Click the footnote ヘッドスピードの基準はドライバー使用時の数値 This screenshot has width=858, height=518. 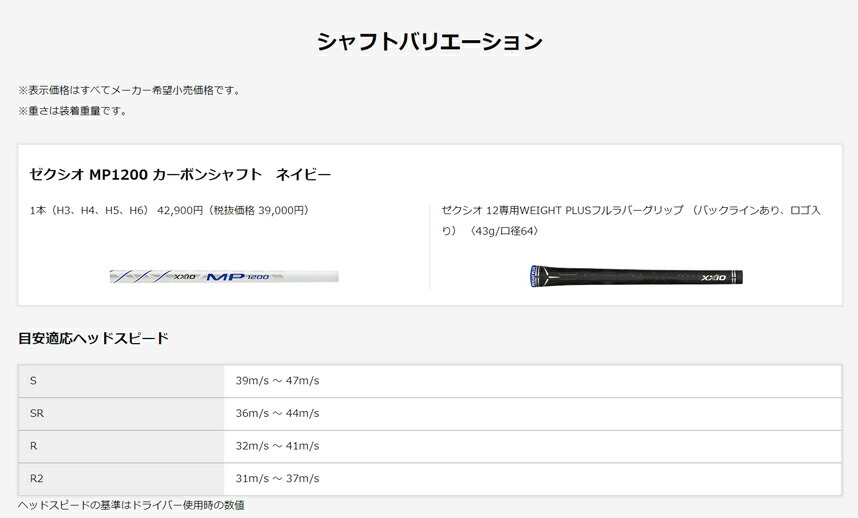[131, 505]
